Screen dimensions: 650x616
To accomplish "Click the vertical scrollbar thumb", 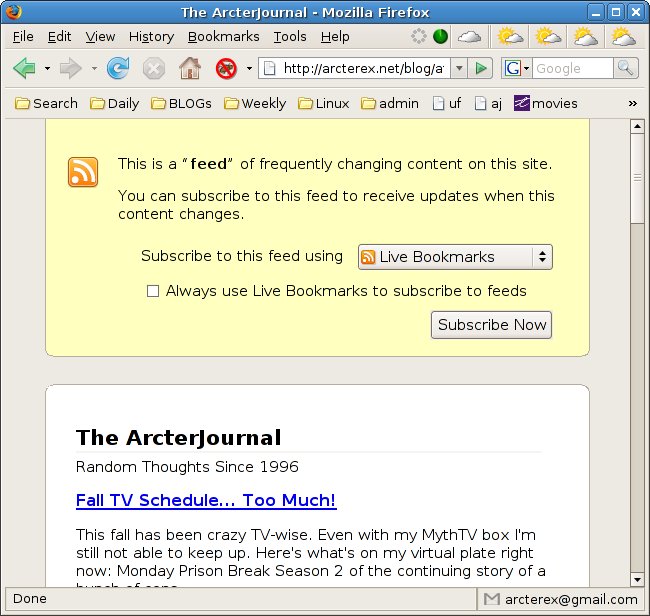I will pos(637,178).
